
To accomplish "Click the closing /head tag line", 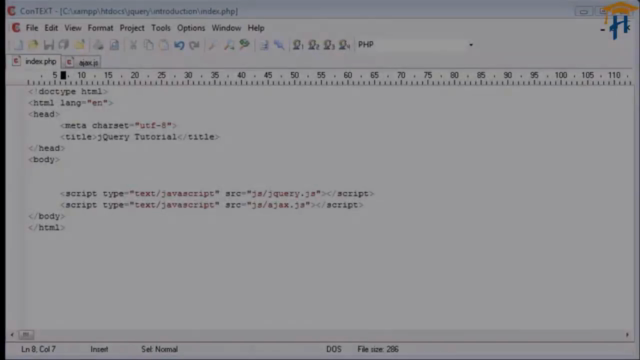I will 47,148.
